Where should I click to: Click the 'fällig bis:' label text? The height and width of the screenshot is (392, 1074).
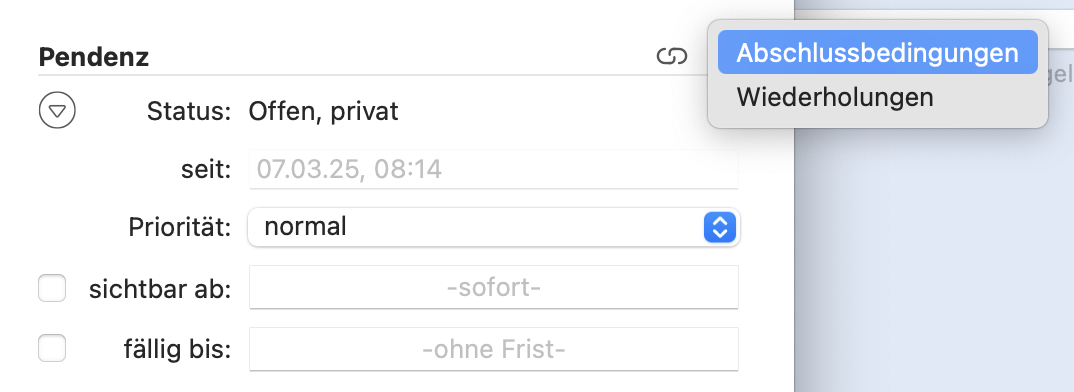[x=177, y=350]
